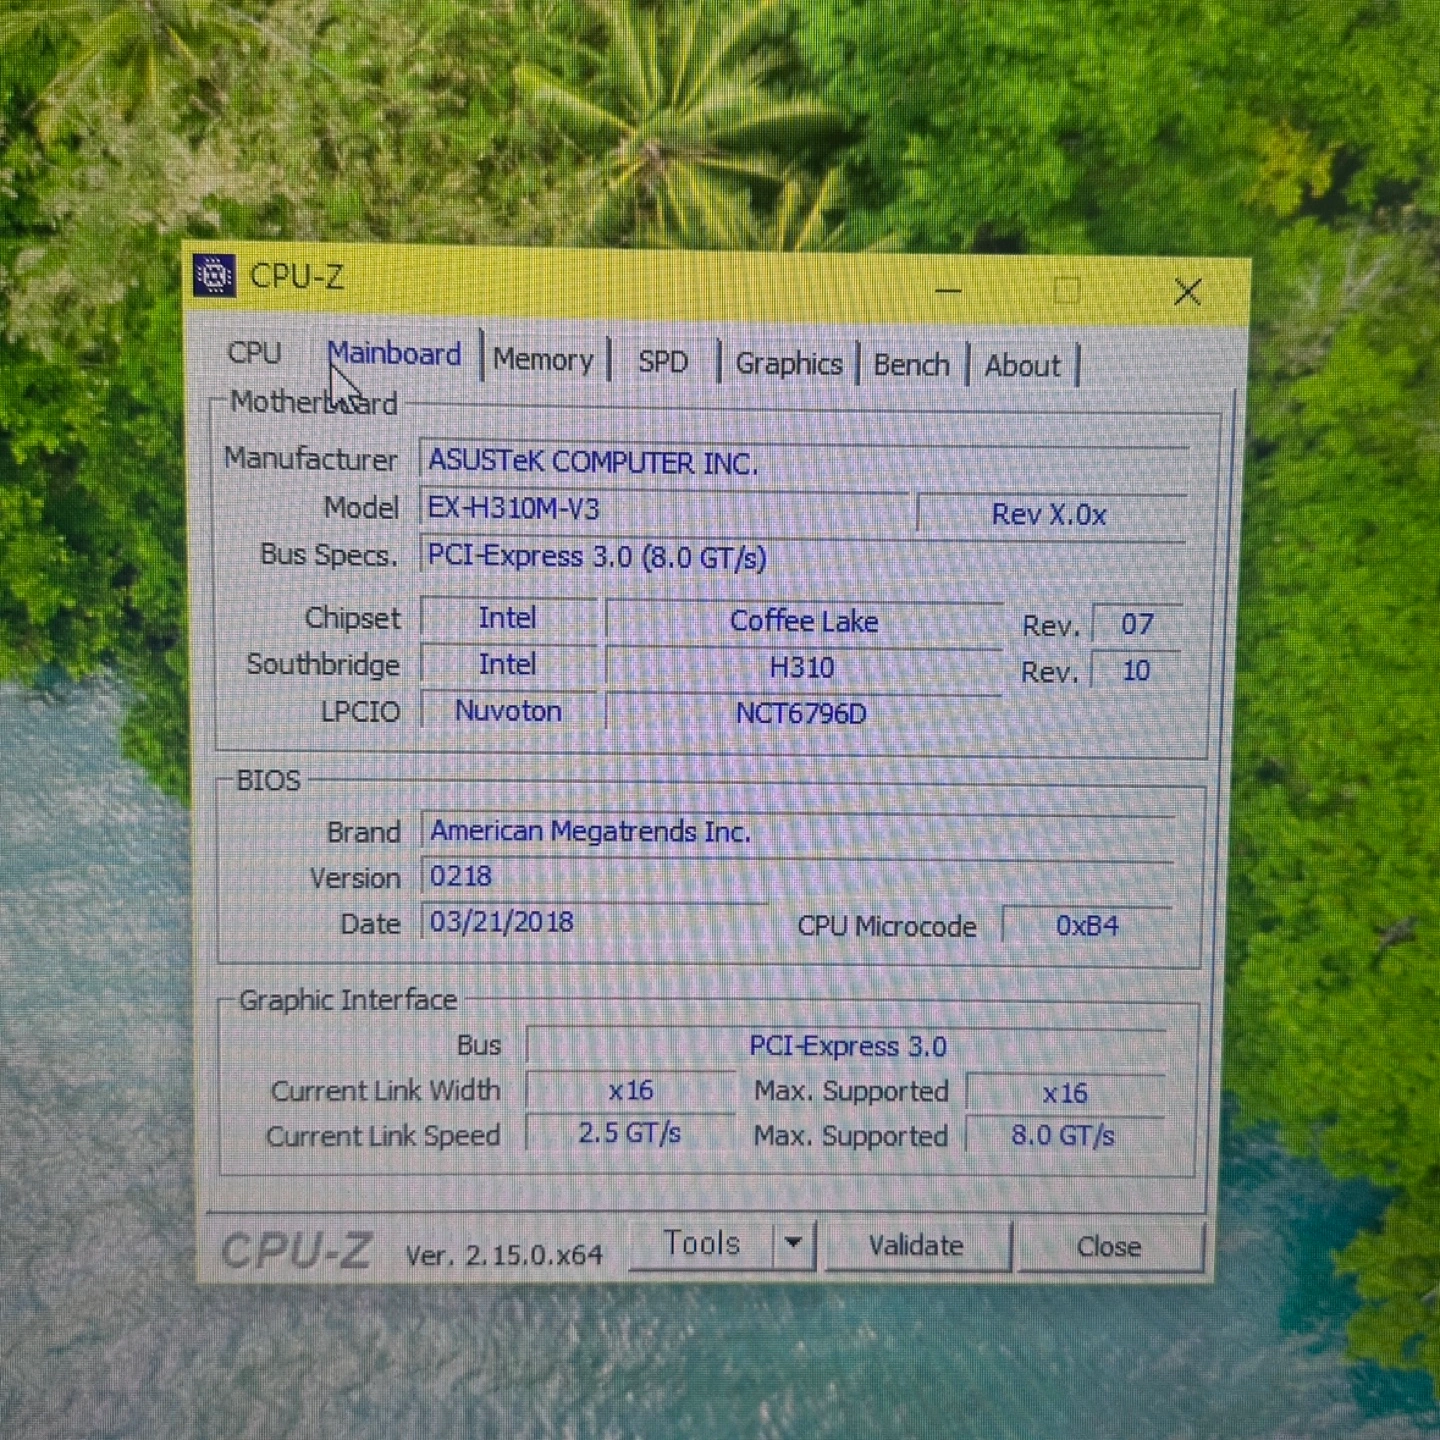The width and height of the screenshot is (1440, 1440).
Task: Switch to the CPU tab
Action: (254, 353)
